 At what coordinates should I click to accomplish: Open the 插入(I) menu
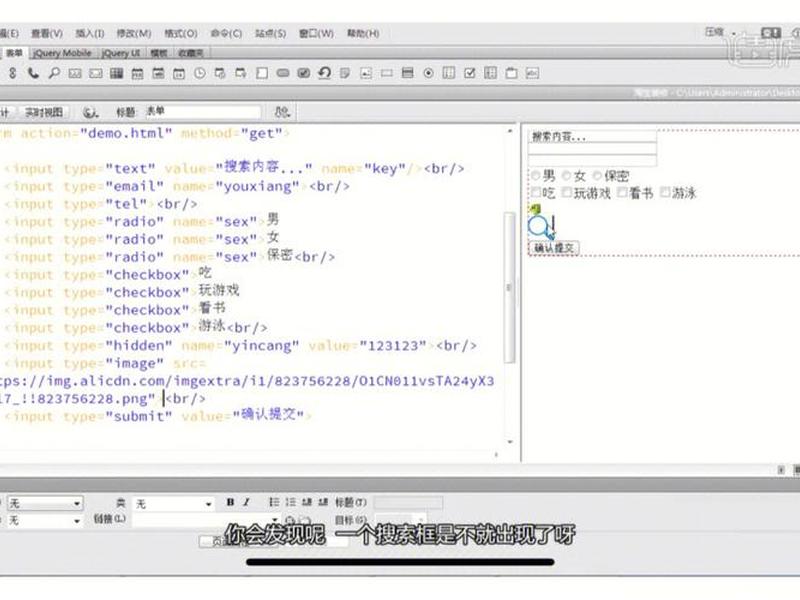pos(90,34)
